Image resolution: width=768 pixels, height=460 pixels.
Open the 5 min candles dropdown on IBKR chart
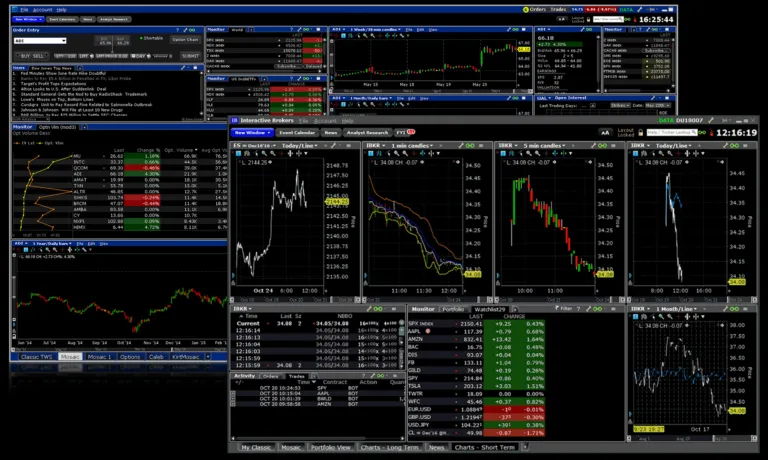[544, 145]
